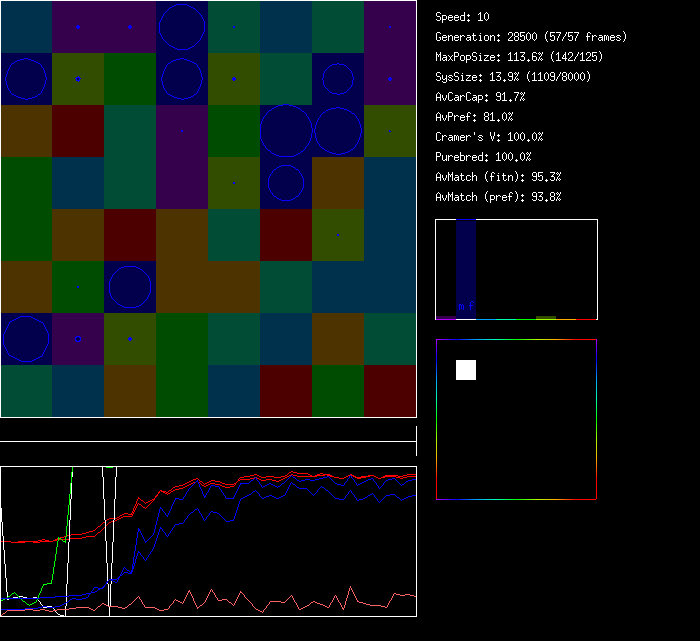Click the white square in the rainbow-bordered panel
This screenshot has height=641, width=700.
pos(466,370)
